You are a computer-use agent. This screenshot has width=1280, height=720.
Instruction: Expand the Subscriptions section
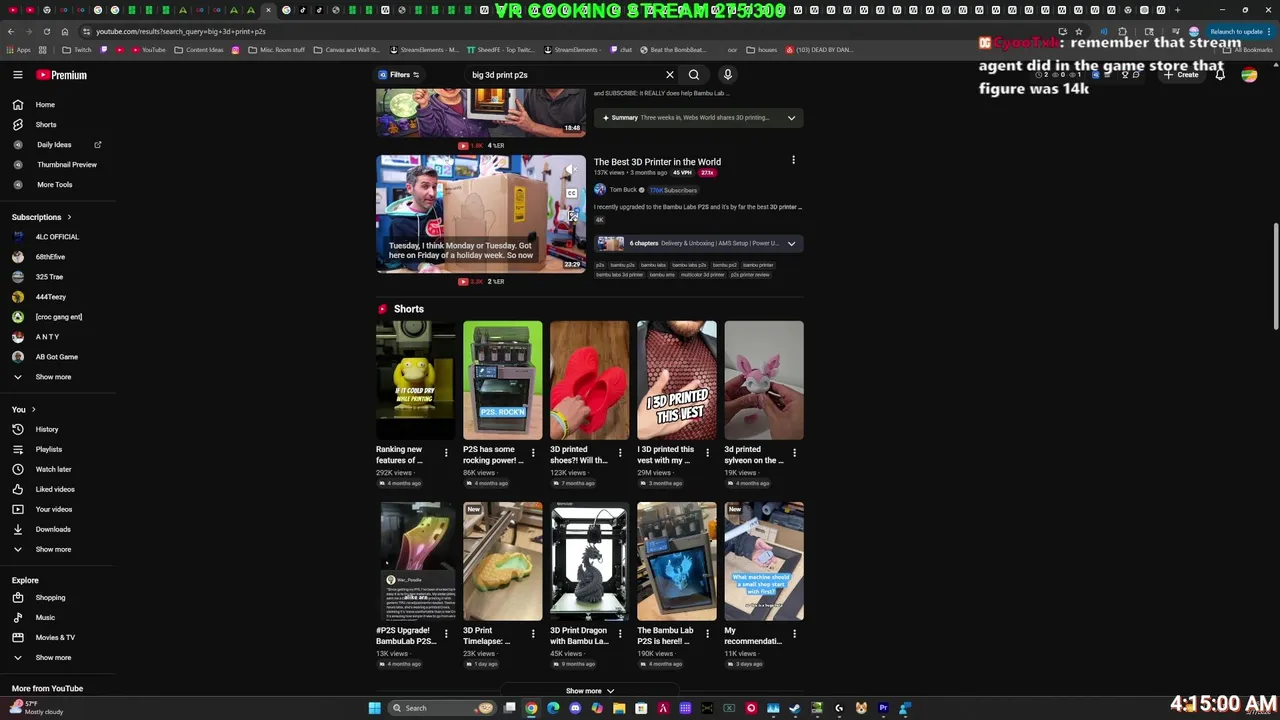coord(41,217)
